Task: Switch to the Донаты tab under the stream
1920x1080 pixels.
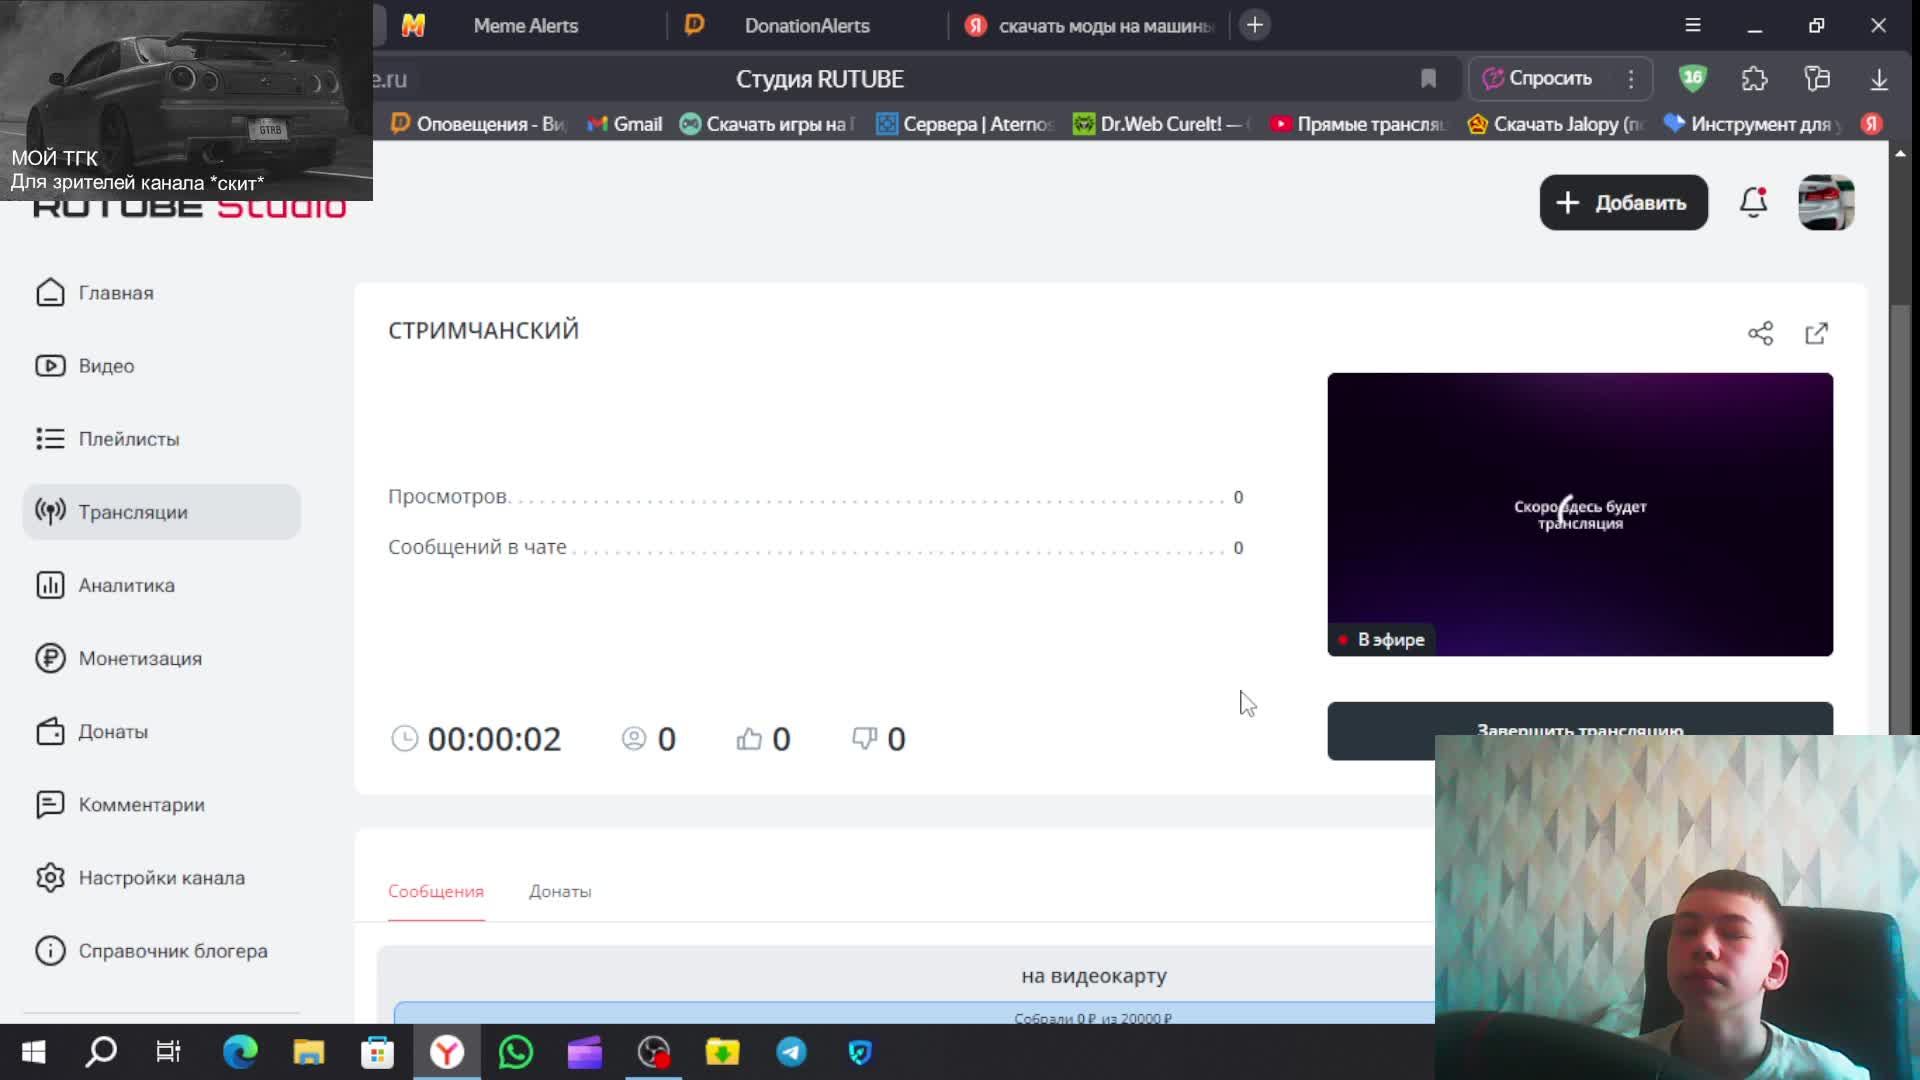Action: point(559,891)
